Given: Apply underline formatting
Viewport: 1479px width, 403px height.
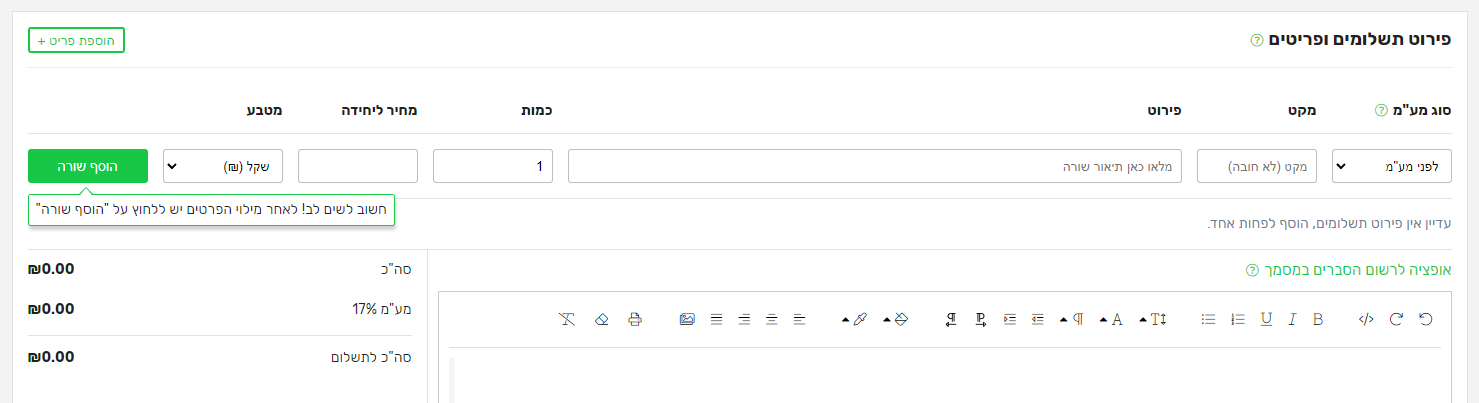Looking at the screenshot, I should [1266, 319].
